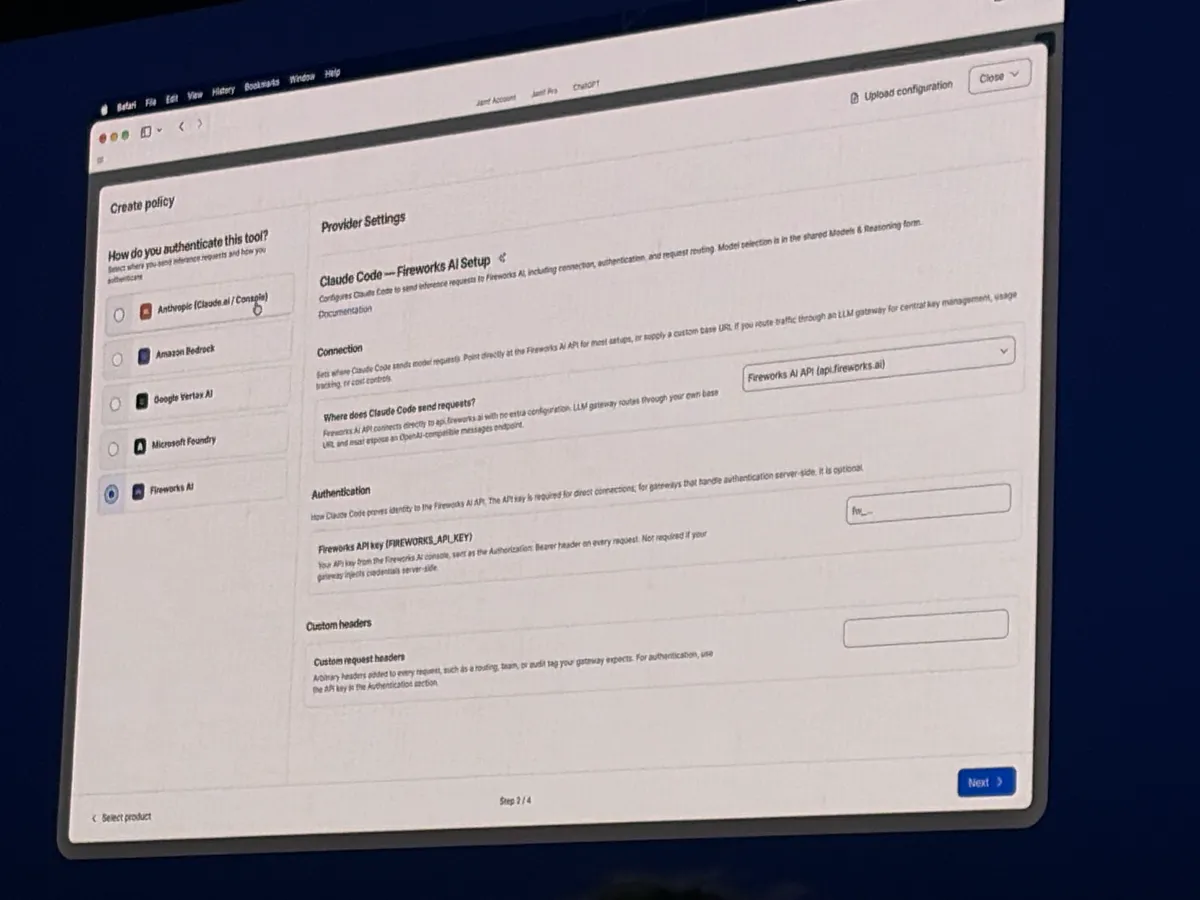Click Upload configuration
This screenshot has height=900, width=1200.
[901, 92]
